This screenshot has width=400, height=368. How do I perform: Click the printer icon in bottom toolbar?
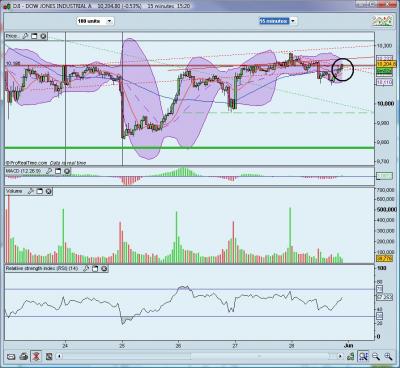point(24,357)
